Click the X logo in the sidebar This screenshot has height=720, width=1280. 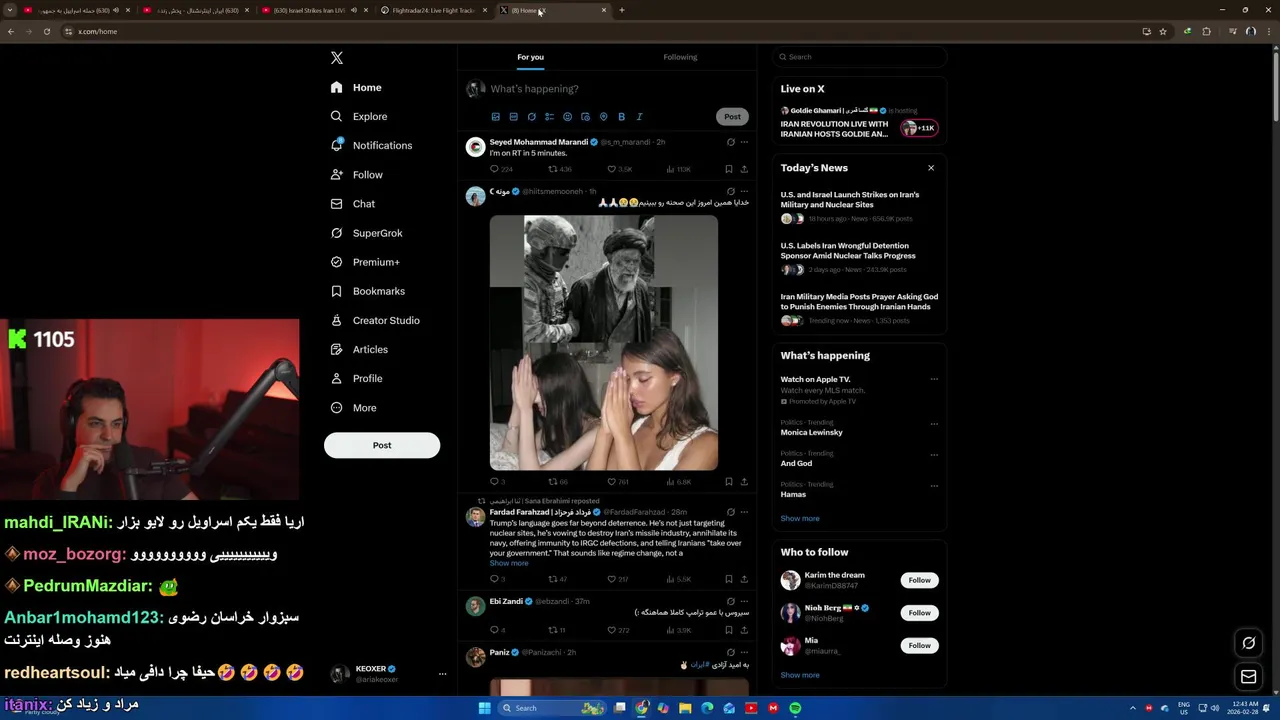click(337, 58)
